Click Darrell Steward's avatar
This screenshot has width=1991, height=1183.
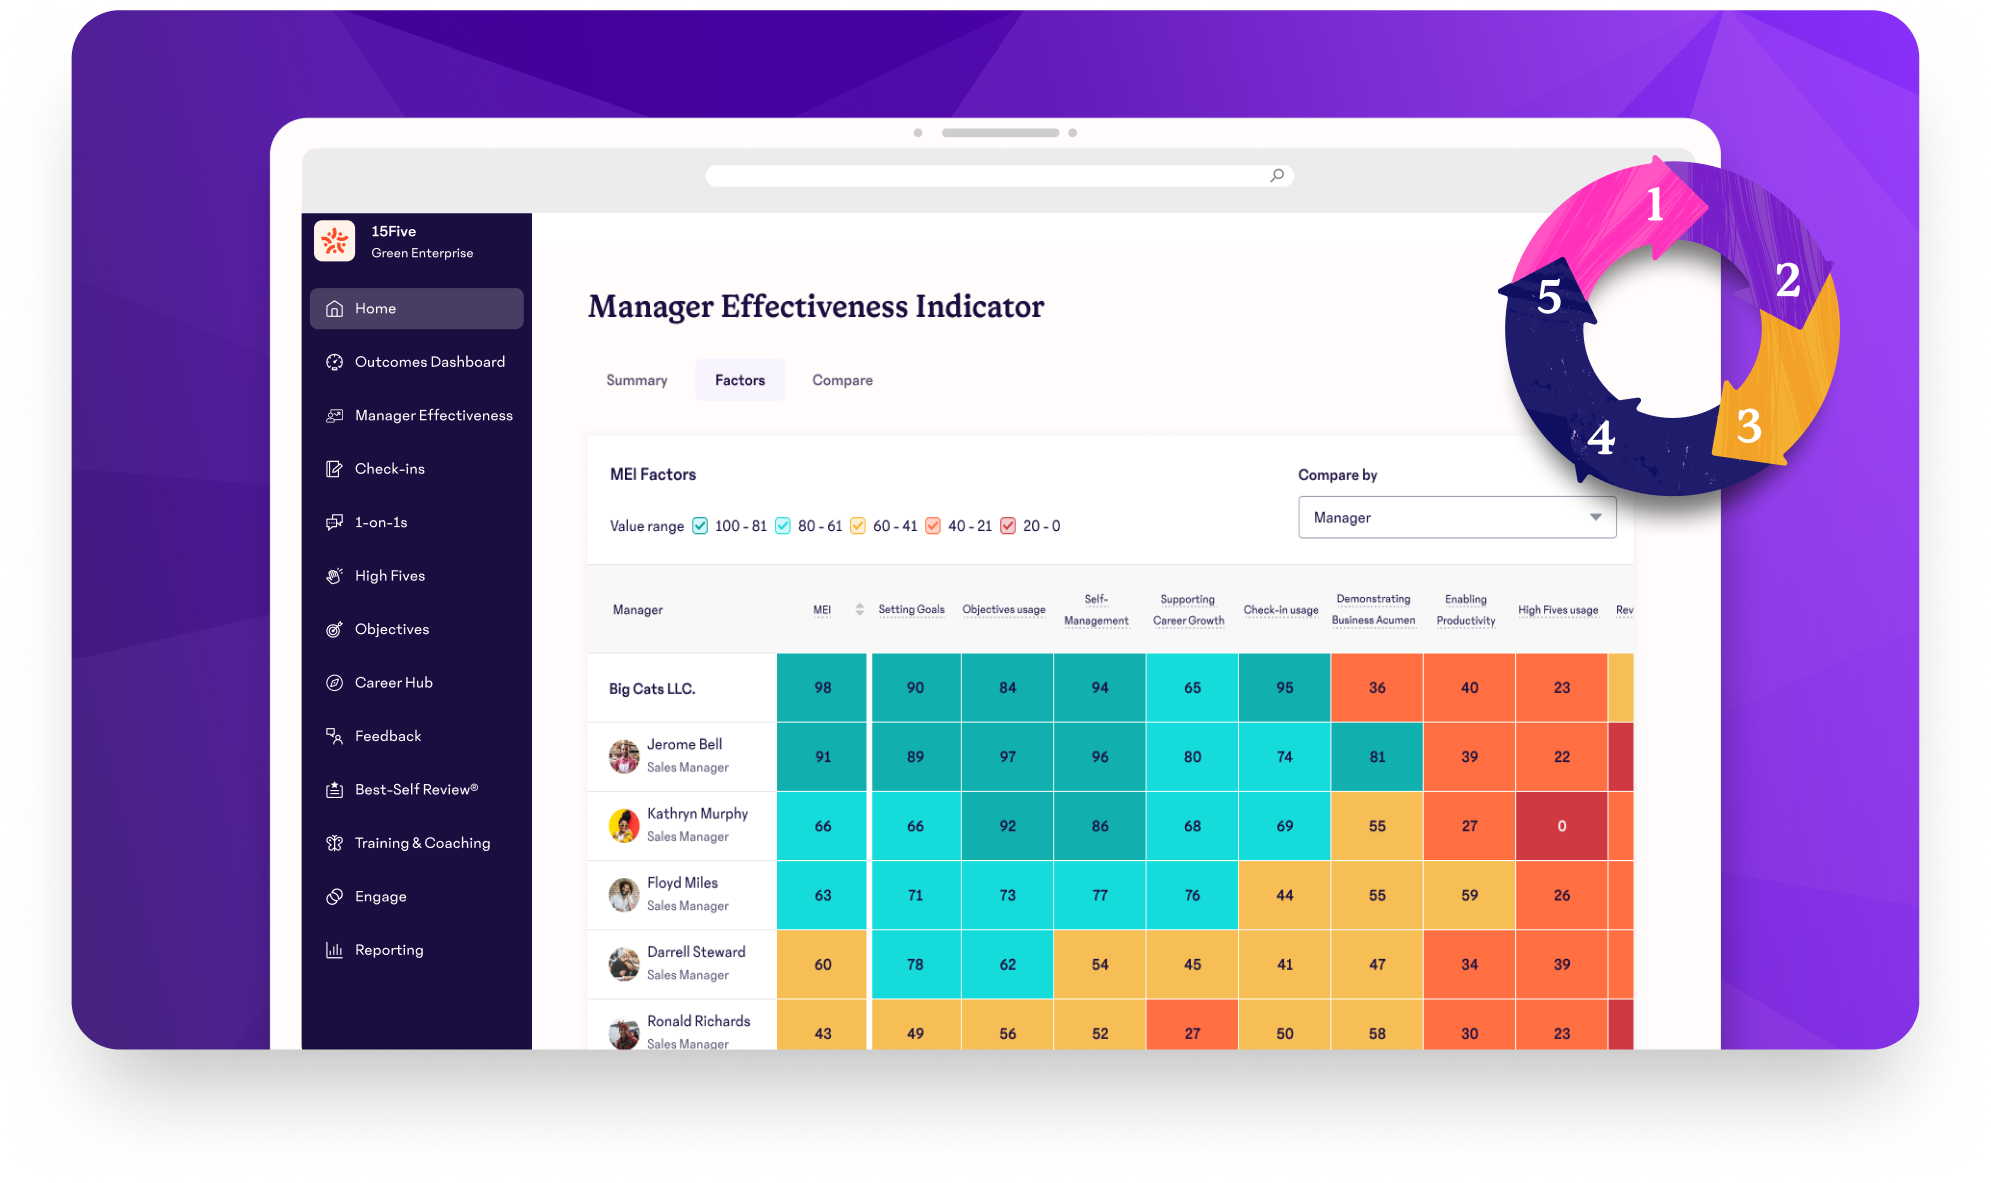pos(624,964)
